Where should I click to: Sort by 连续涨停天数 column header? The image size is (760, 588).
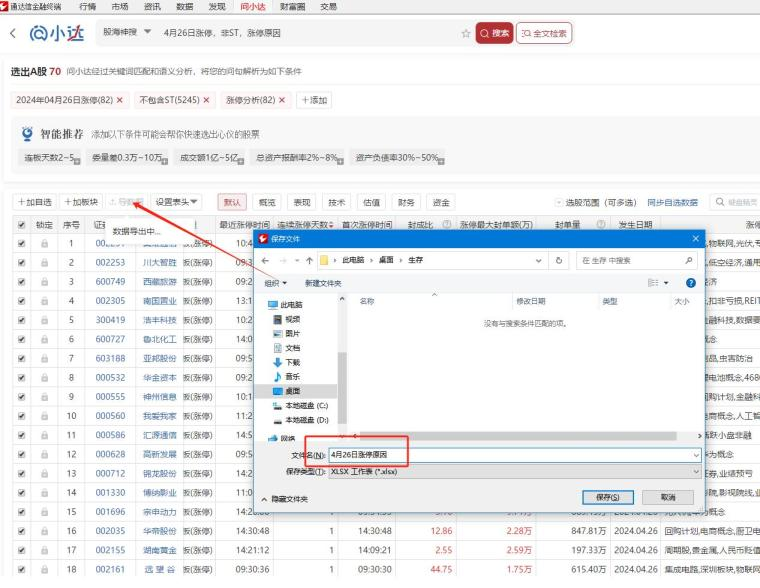coord(305,225)
